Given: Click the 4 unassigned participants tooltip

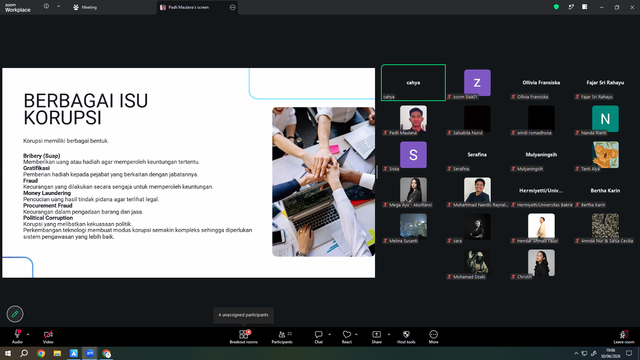Looking at the screenshot, I should pyautogui.click(x=243, y=315).
